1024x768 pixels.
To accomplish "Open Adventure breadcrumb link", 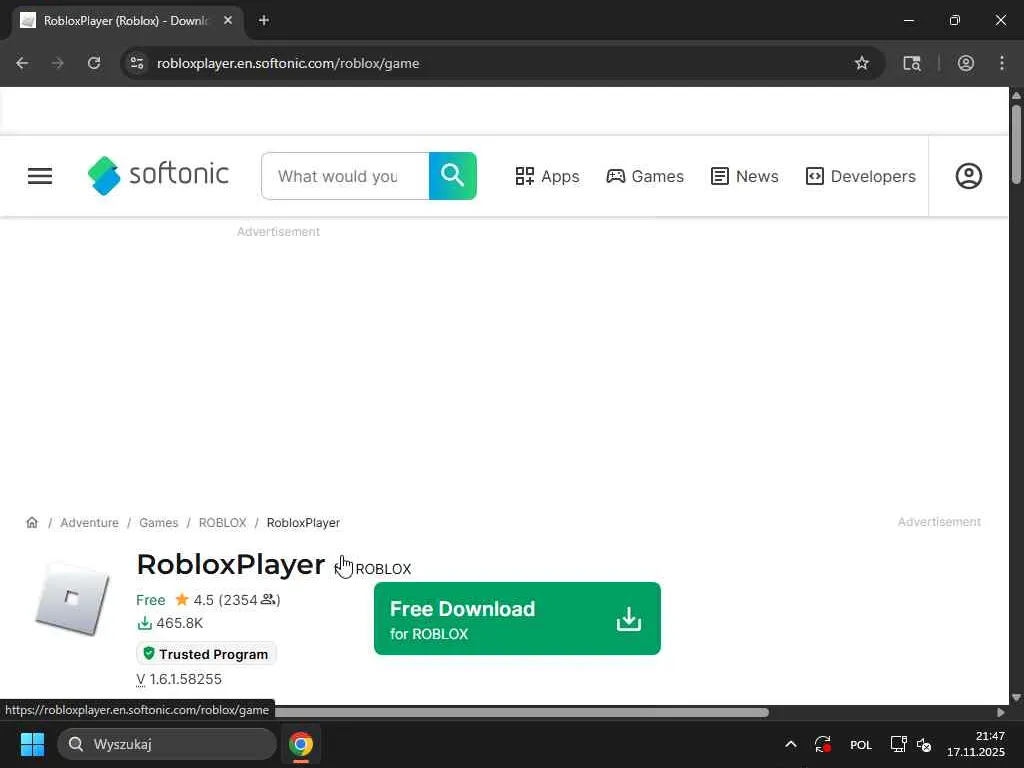I will [89, 522].
